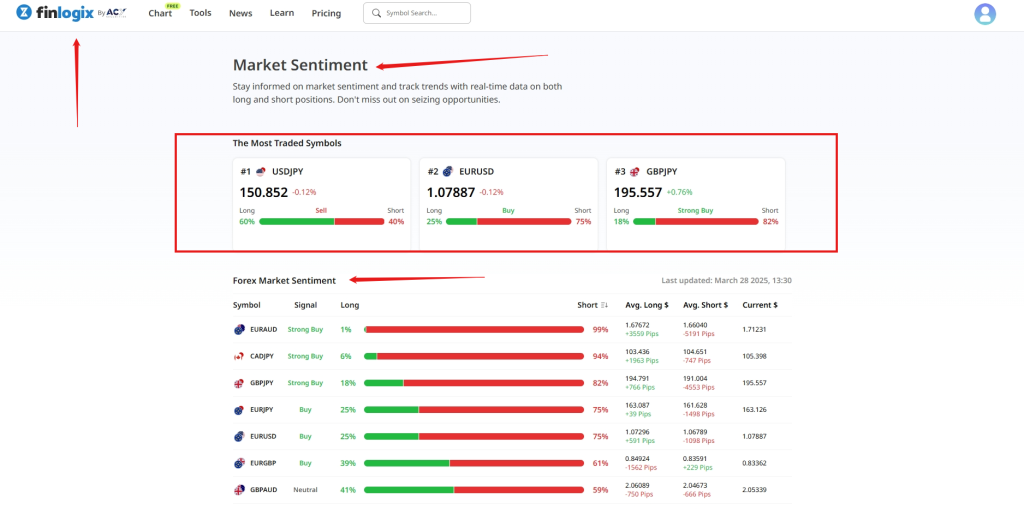Click the EURGBP symbol name
Image resolution: width=1024 pixels, height=509 pixels.
pyautogui.click(x=262, y=463)
